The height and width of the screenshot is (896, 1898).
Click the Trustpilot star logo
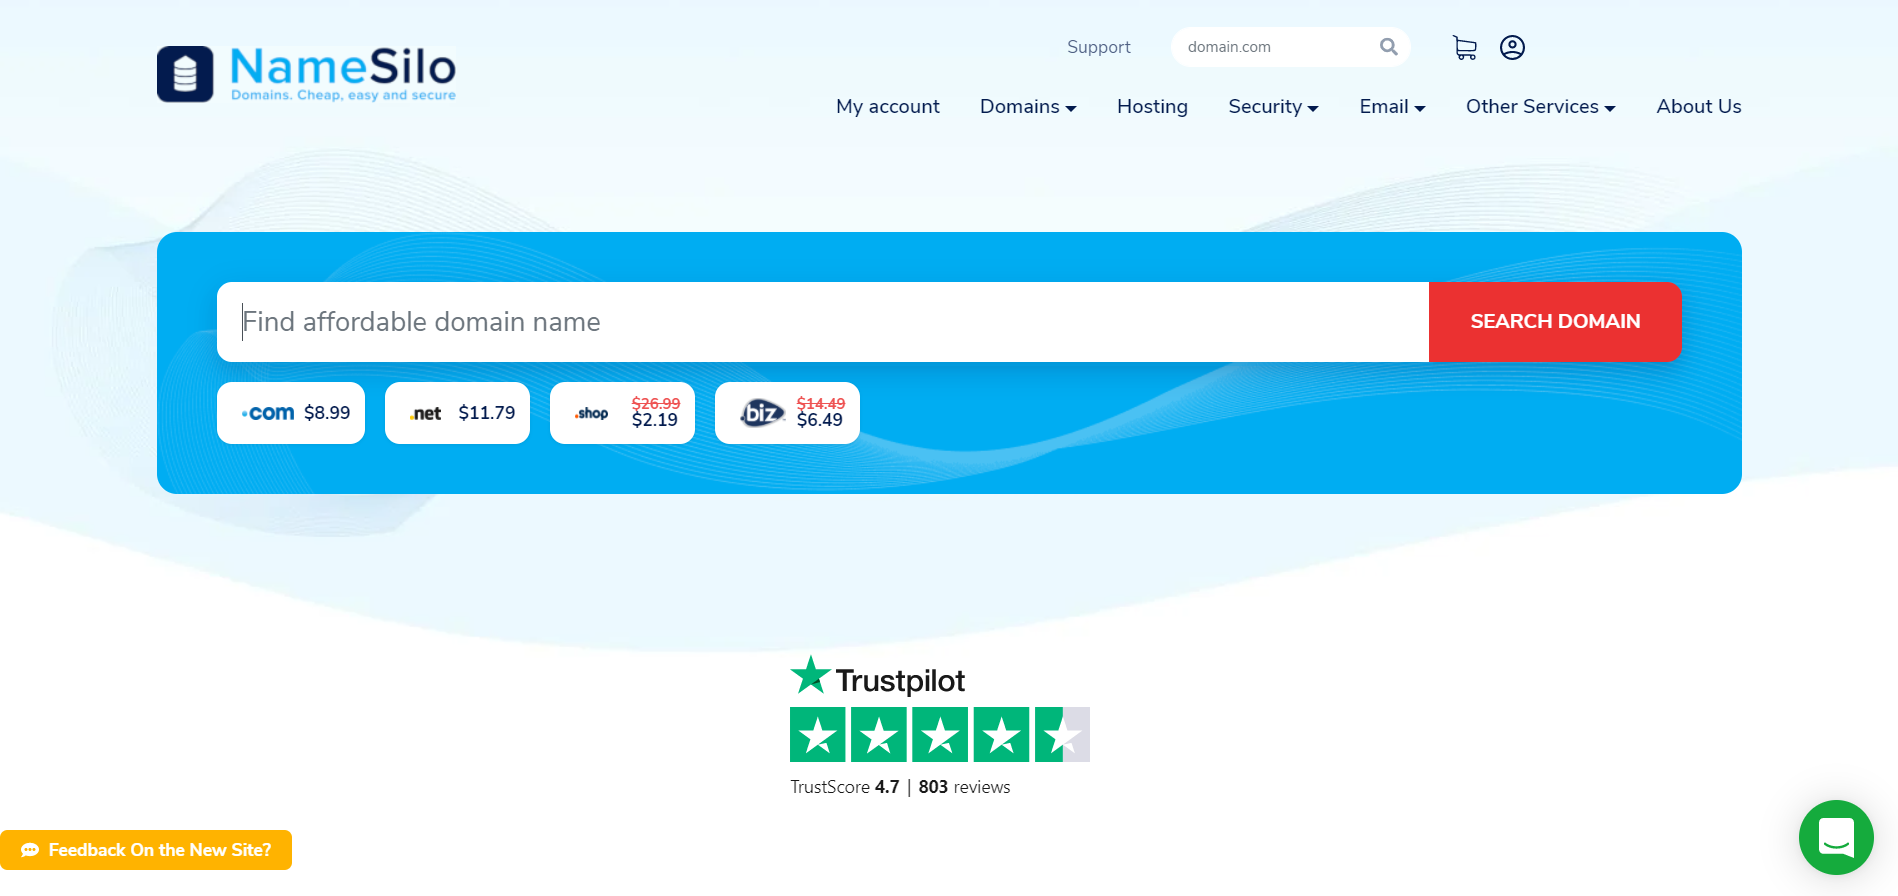(810, 676)
